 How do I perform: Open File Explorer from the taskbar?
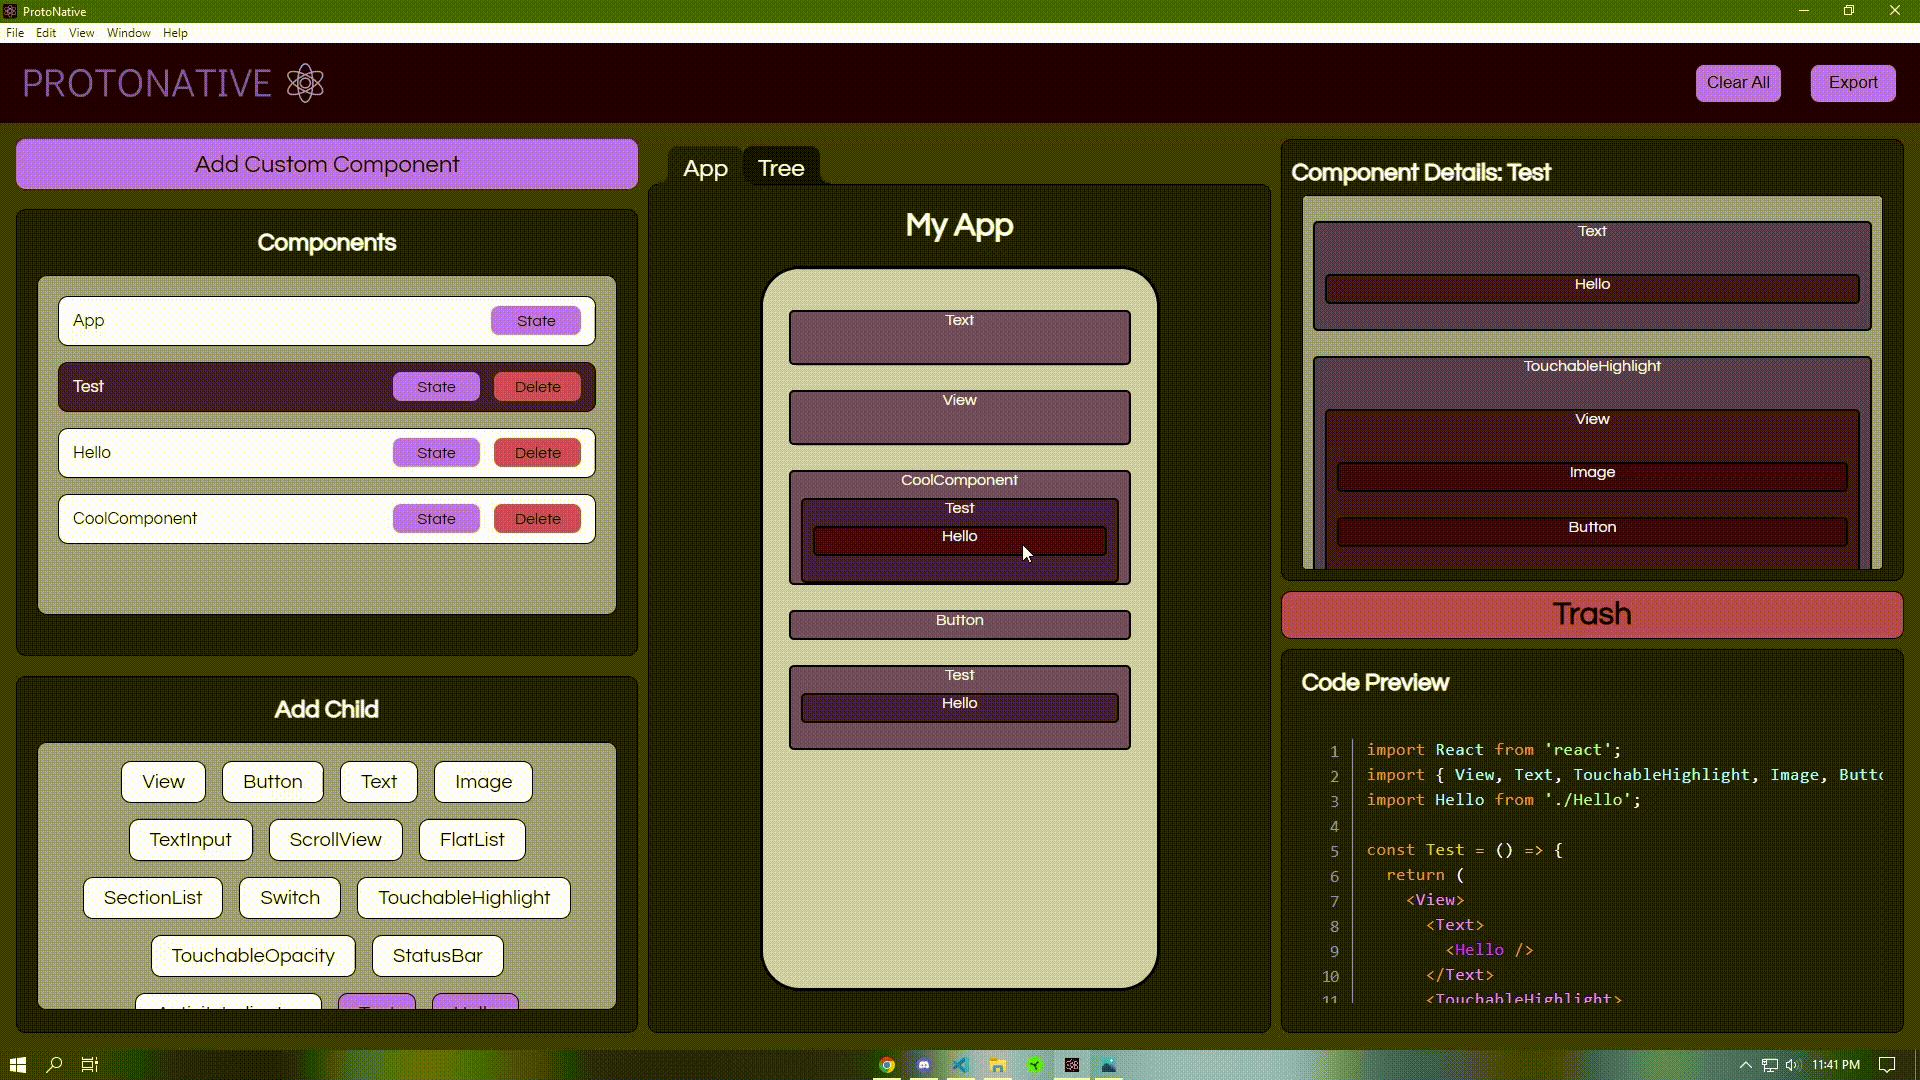pyautogui.click(x=997, y=1065)
